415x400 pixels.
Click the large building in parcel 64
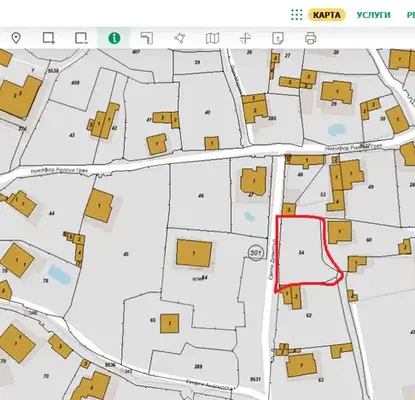coord(194,253)
